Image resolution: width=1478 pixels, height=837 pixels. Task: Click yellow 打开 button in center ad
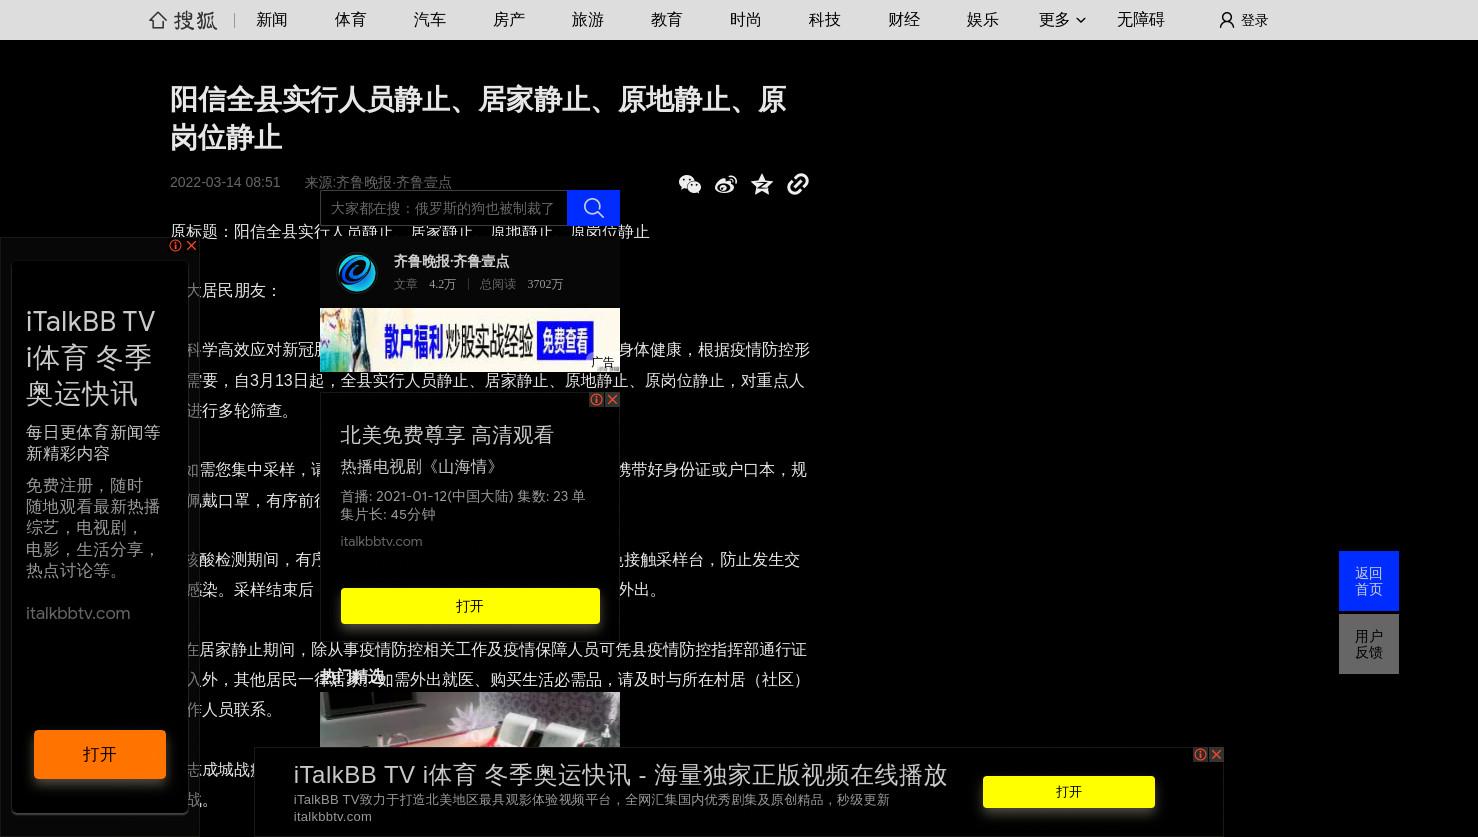click(470, 606)
